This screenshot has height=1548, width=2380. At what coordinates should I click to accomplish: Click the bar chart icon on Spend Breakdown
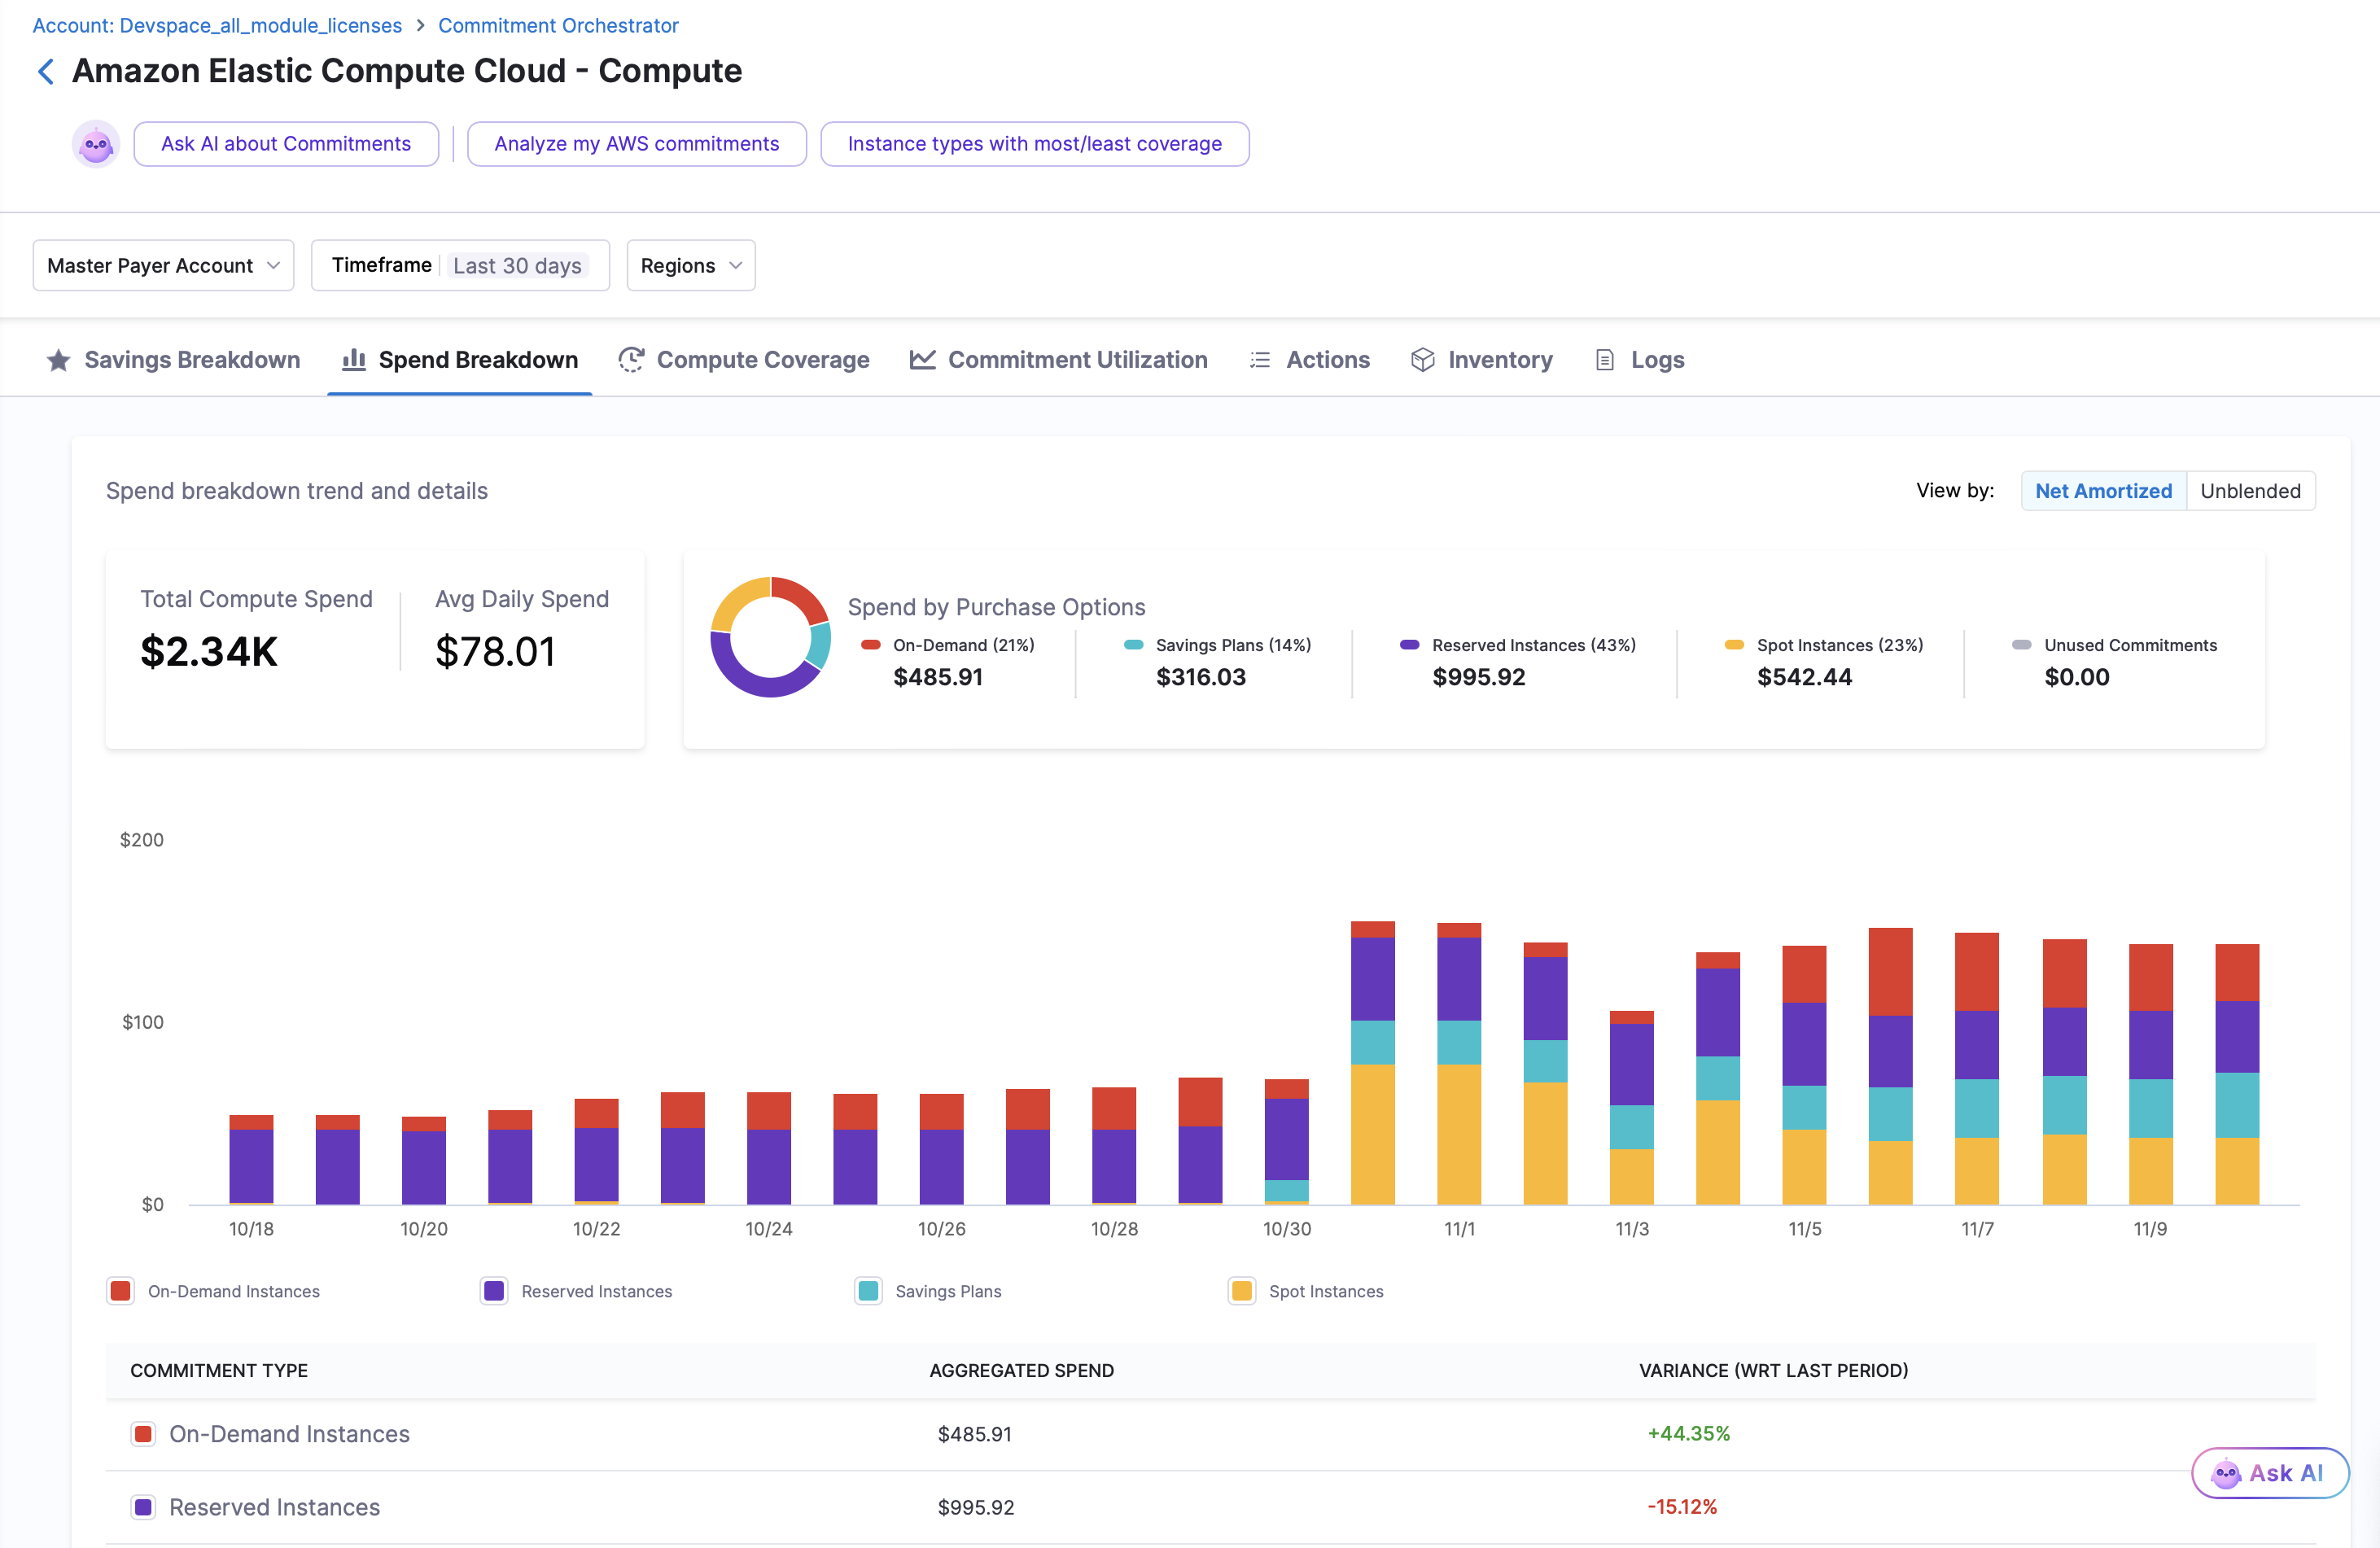(353, 360)
